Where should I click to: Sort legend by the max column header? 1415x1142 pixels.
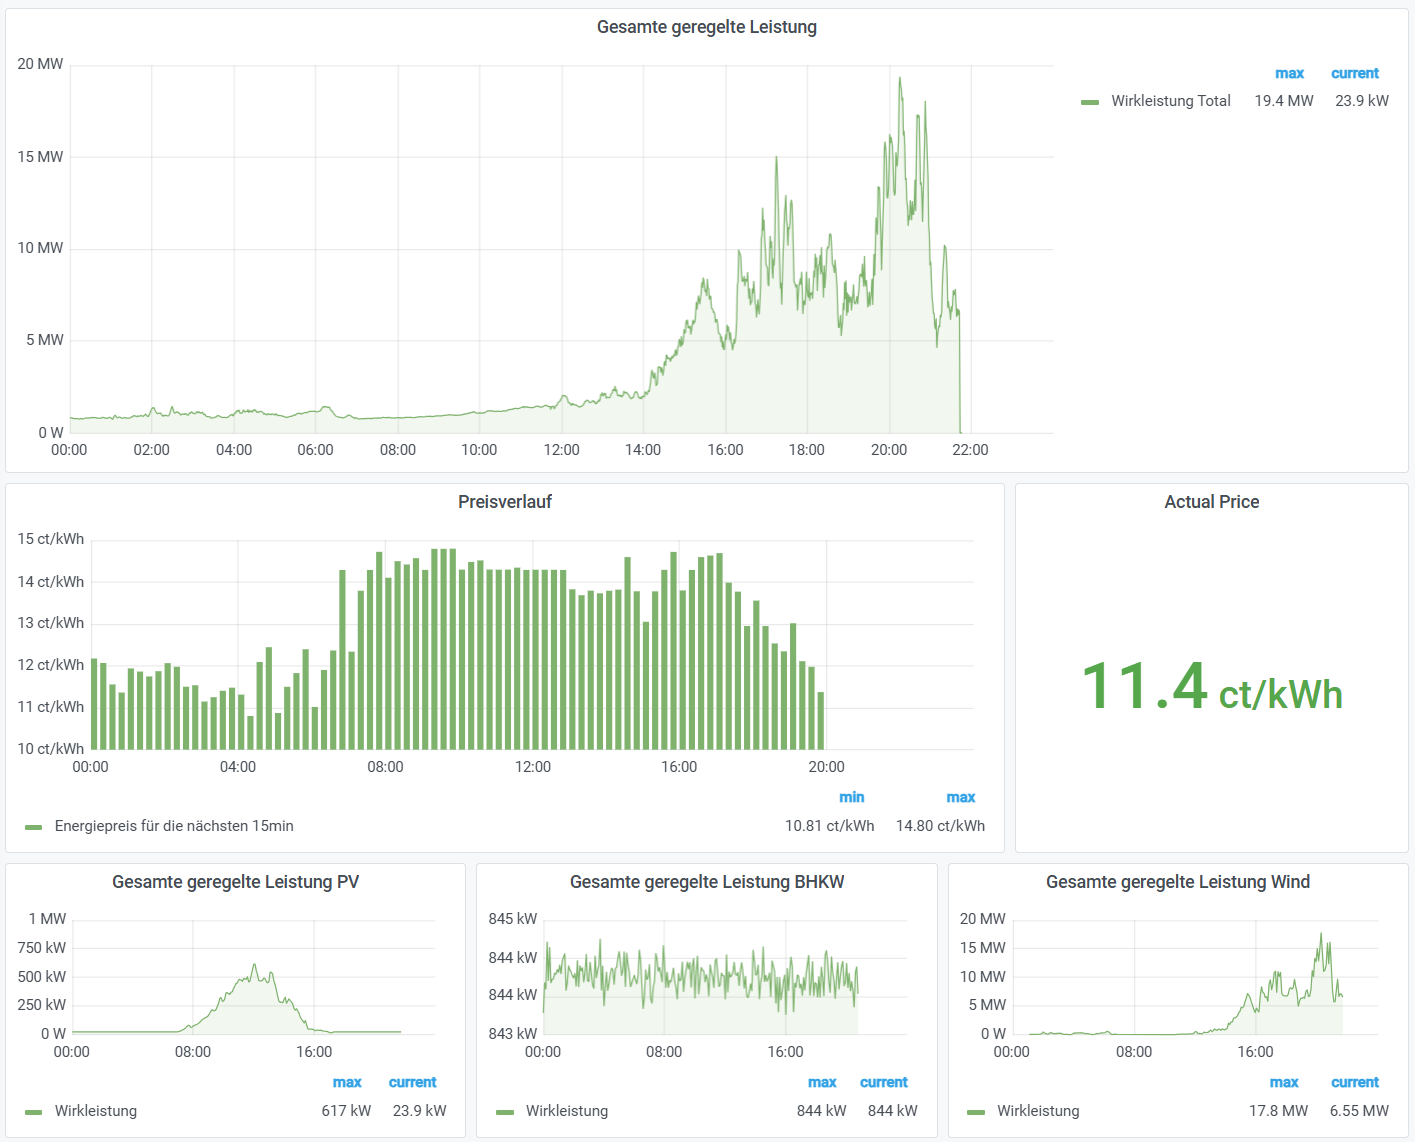click(x=1289, y=73)
